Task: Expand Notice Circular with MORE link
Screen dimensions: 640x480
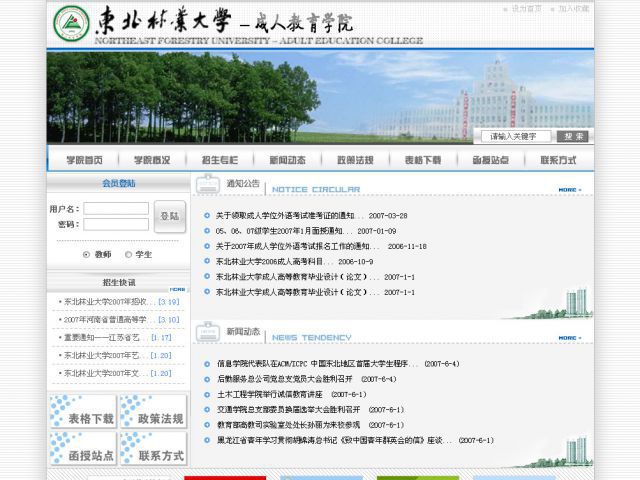Action: pyautogui.click(x=568, y=189)
